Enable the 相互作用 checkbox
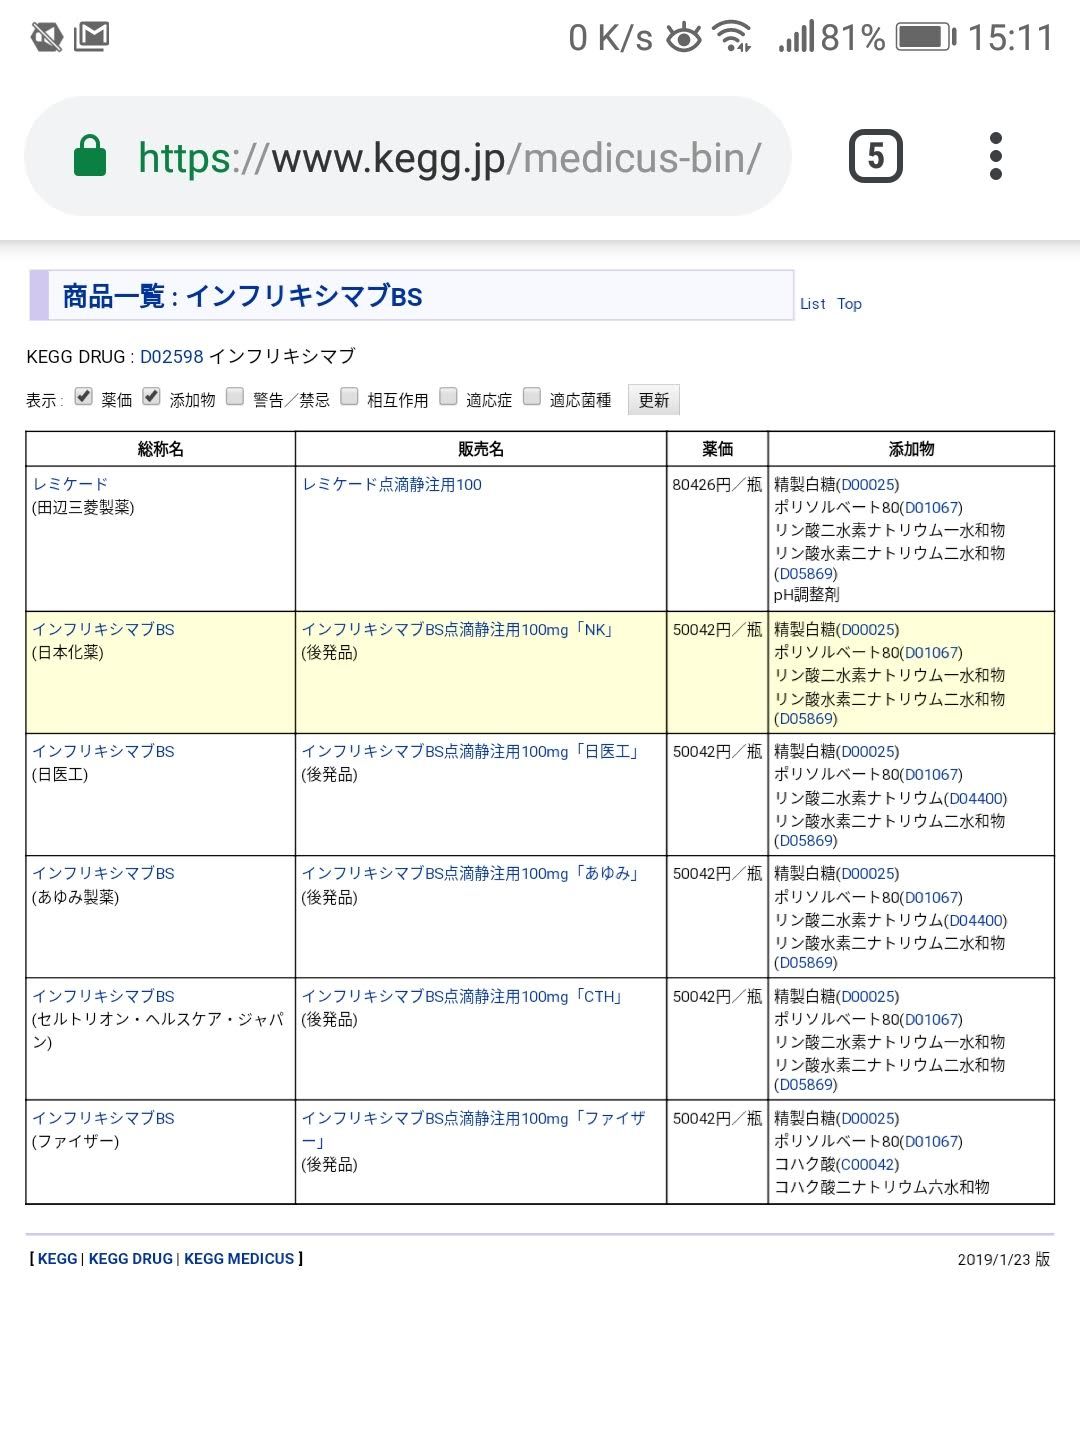The height and width of the screenshot is (1440, 1080). point(349,397)
